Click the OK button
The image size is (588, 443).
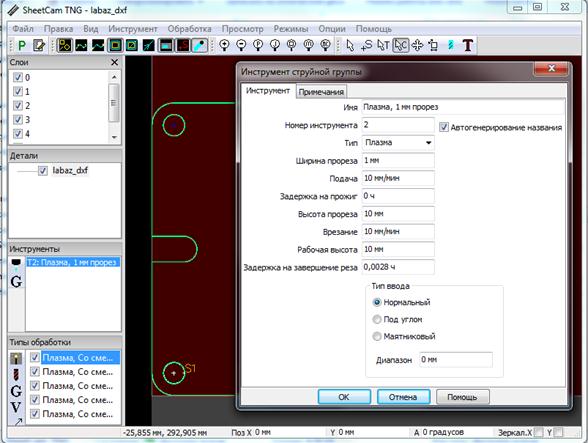[x=344, y=397]
